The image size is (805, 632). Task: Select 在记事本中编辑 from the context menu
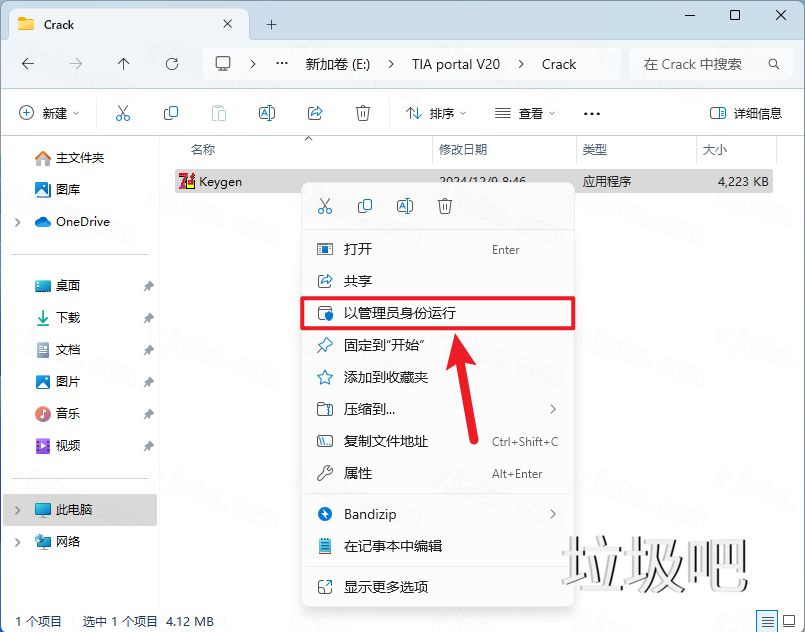point(395,545)
